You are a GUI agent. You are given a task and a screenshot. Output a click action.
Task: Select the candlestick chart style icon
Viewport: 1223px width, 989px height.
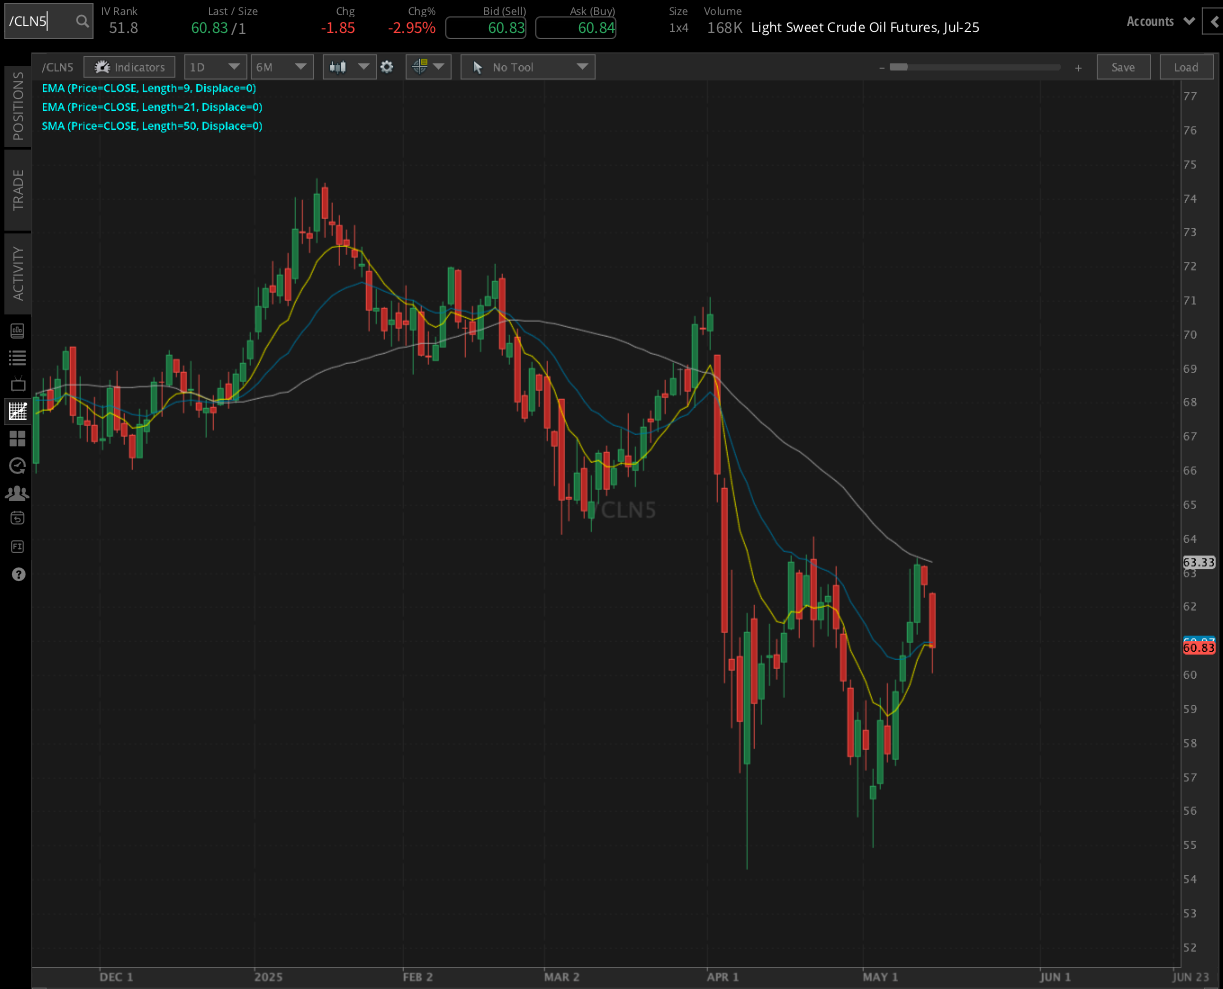(340, 67)
